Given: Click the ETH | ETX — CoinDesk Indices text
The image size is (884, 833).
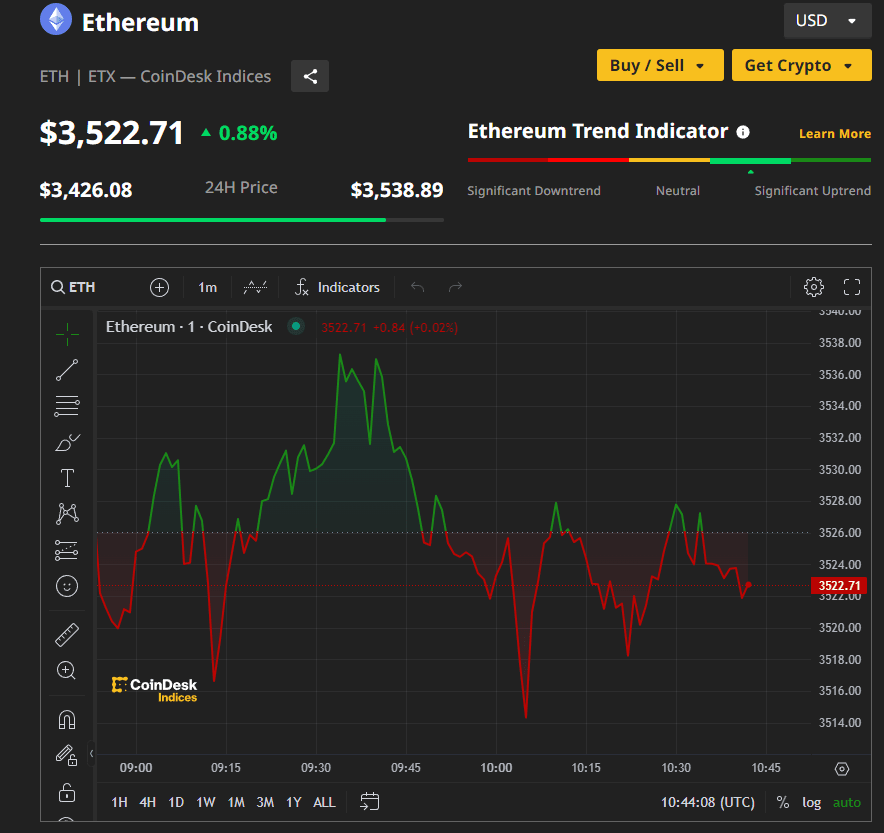Looking at the screenshot, I should click(x=156, y=76).
